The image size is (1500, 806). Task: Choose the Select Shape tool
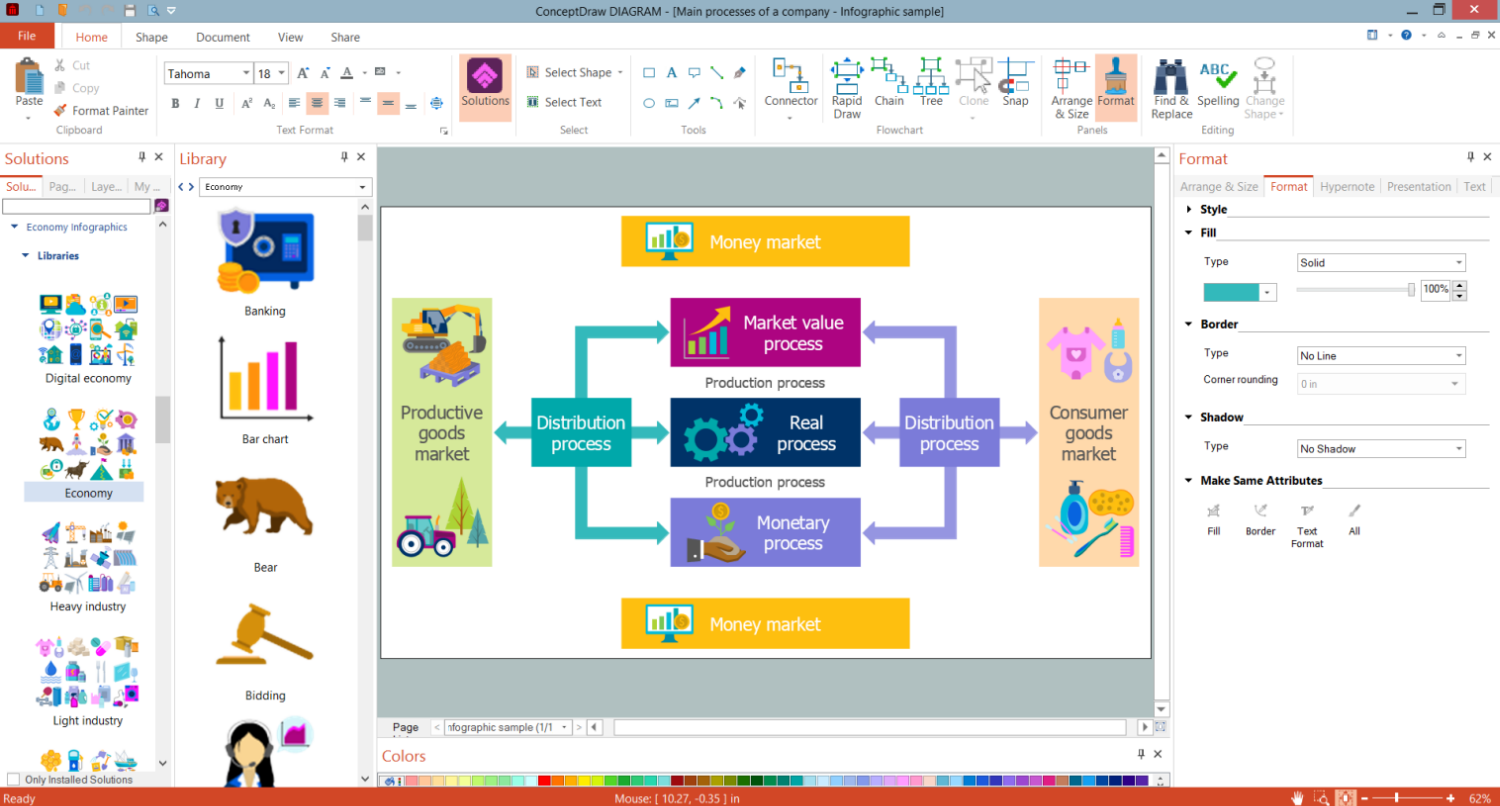(x=574, y=72)
